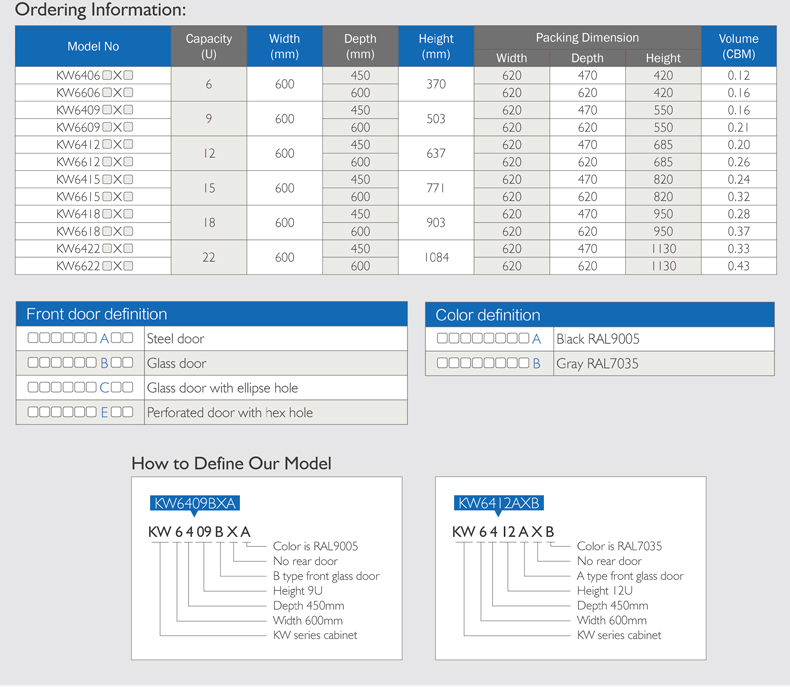Click the How to Define Our Model heading
Screen dimensions: 790x687
pos(231,463)
